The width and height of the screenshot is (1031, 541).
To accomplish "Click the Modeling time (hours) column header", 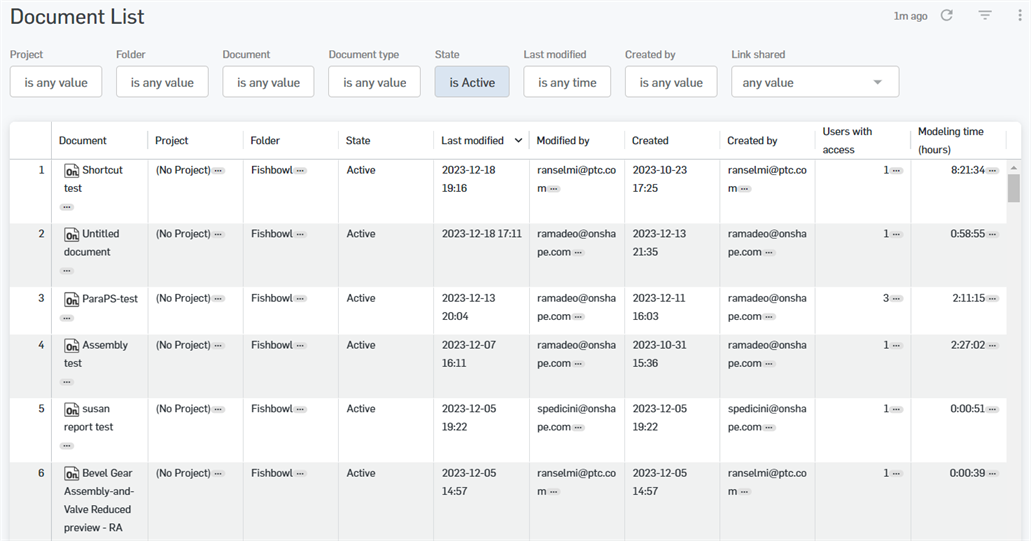I will (x=950, y=140).
